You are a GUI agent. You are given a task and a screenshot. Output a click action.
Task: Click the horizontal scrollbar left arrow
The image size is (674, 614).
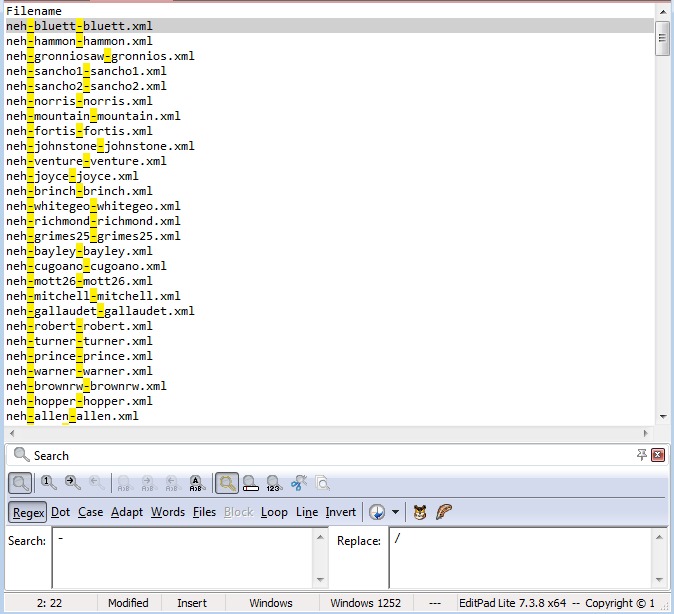pyautogui.click(x=12, y=433)
